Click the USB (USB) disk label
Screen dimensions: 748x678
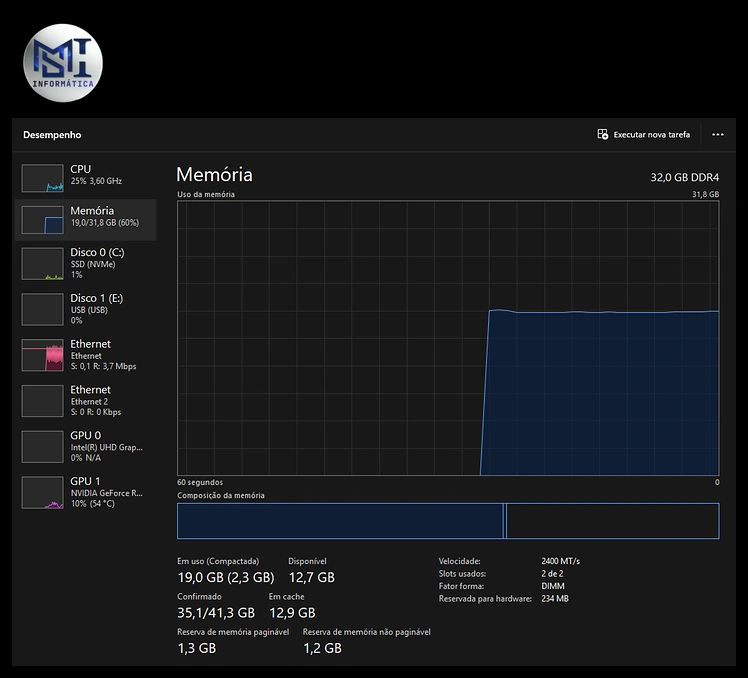tap(89, 310)
